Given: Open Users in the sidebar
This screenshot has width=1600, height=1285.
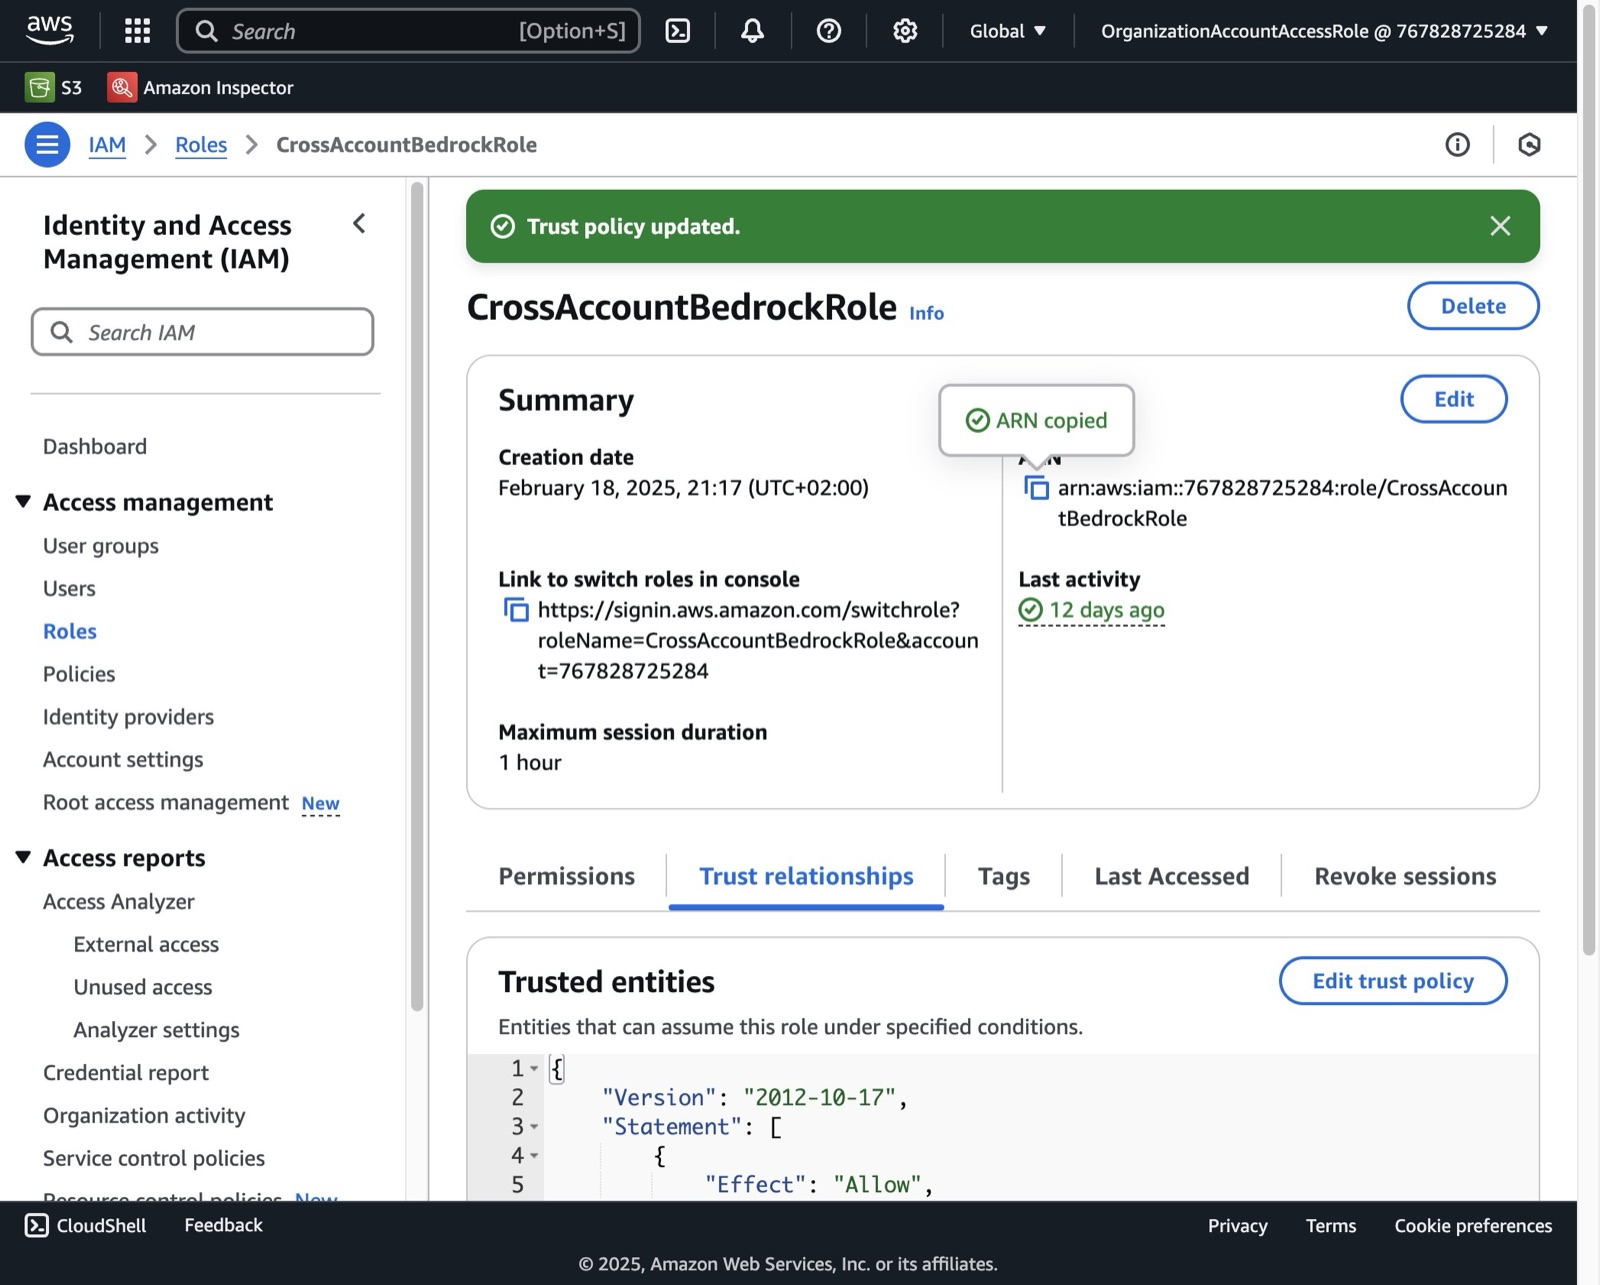Looking at the screenshot, I should (69, 588).
